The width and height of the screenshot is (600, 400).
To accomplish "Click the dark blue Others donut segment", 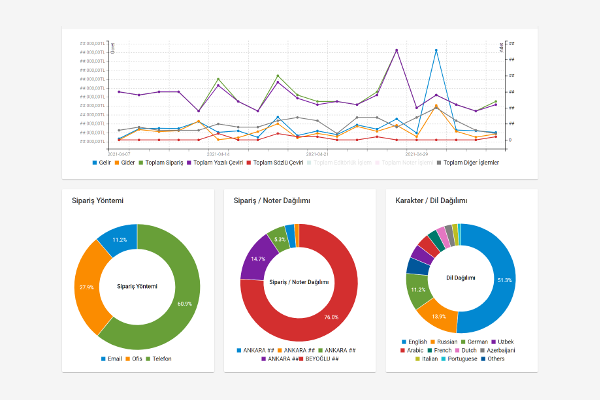I will [x=418, y=266].
